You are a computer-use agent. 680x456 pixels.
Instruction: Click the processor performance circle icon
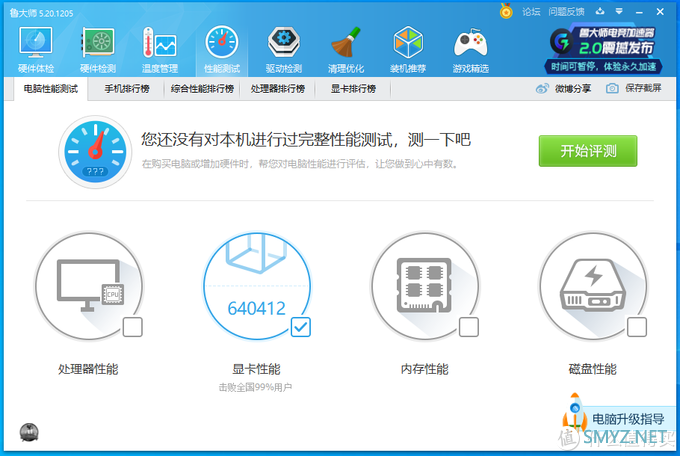click(89, 286)
